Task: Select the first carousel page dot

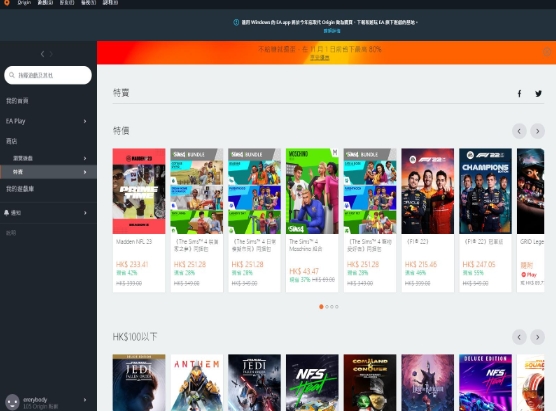Action: tap(321, 307)
